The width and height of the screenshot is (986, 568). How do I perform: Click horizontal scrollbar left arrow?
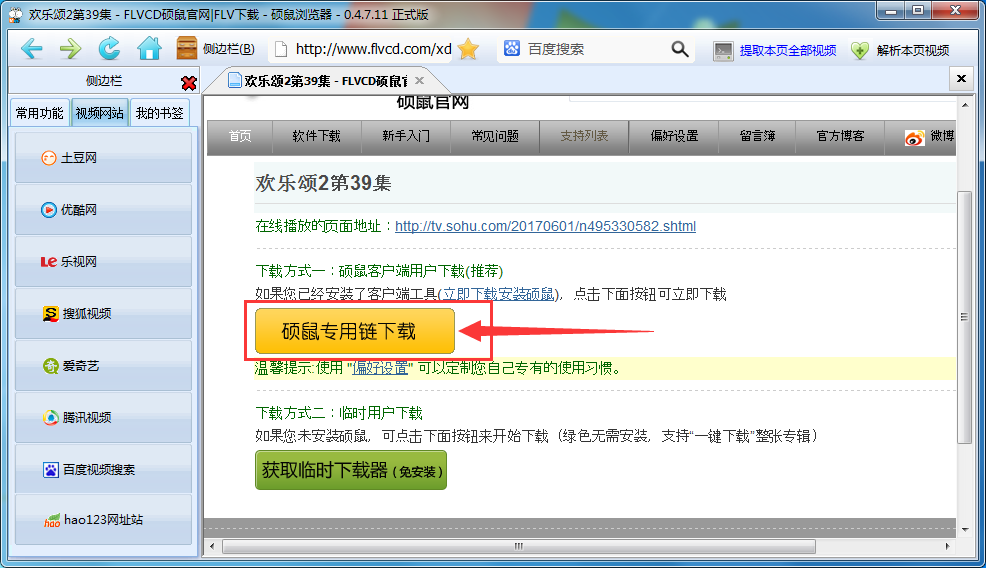click(212, 546)
